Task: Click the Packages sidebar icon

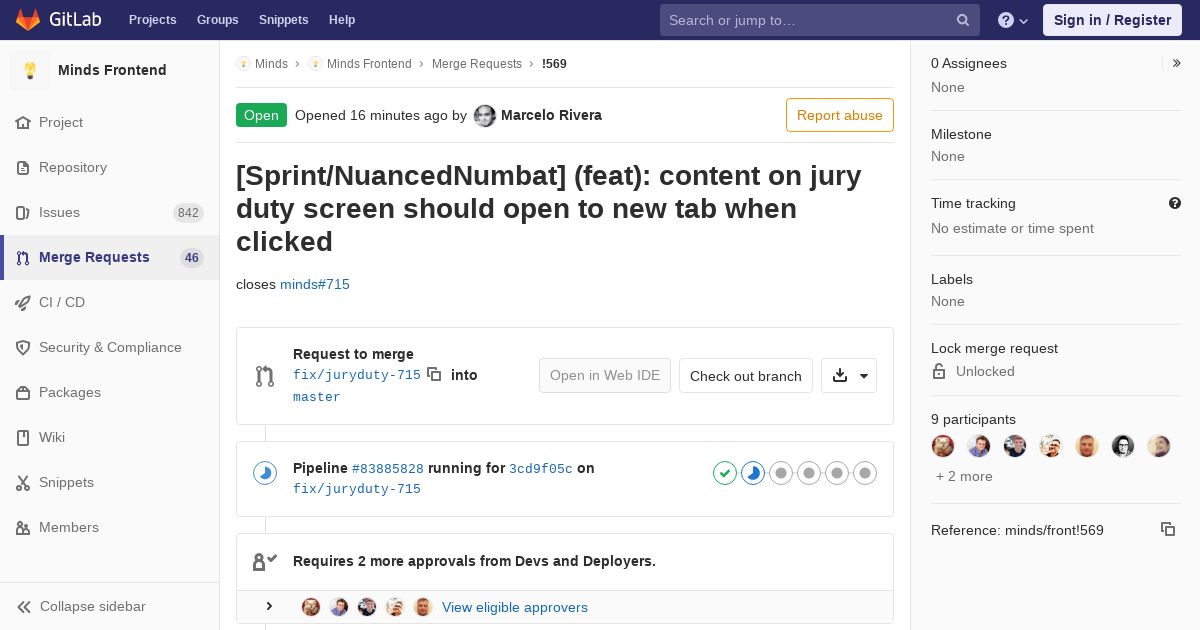Action: tap(23, 392)
